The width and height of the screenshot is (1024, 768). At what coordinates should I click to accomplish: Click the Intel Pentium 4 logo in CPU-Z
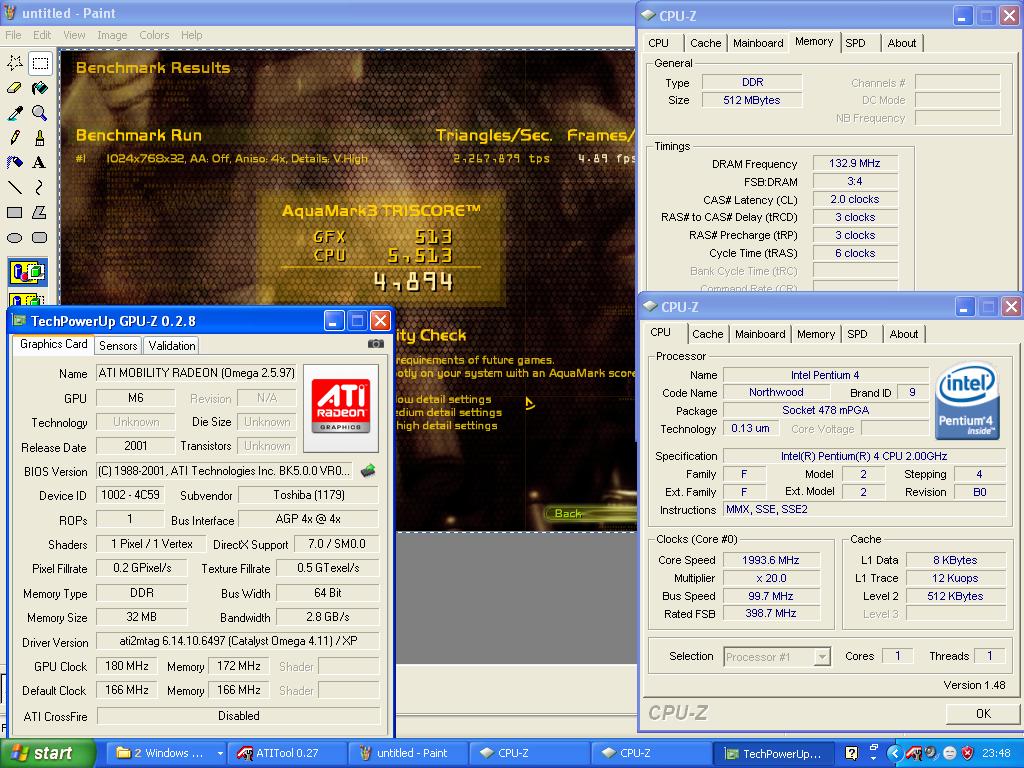click(x=967, y=400)
